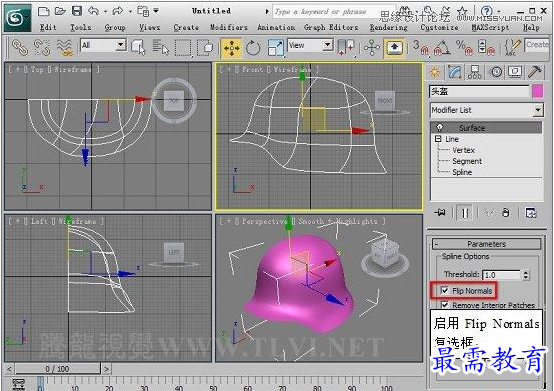Open the Hierarchy command panel tab
554x391 pixels.
pyautogui.click(x=474, y=72)
